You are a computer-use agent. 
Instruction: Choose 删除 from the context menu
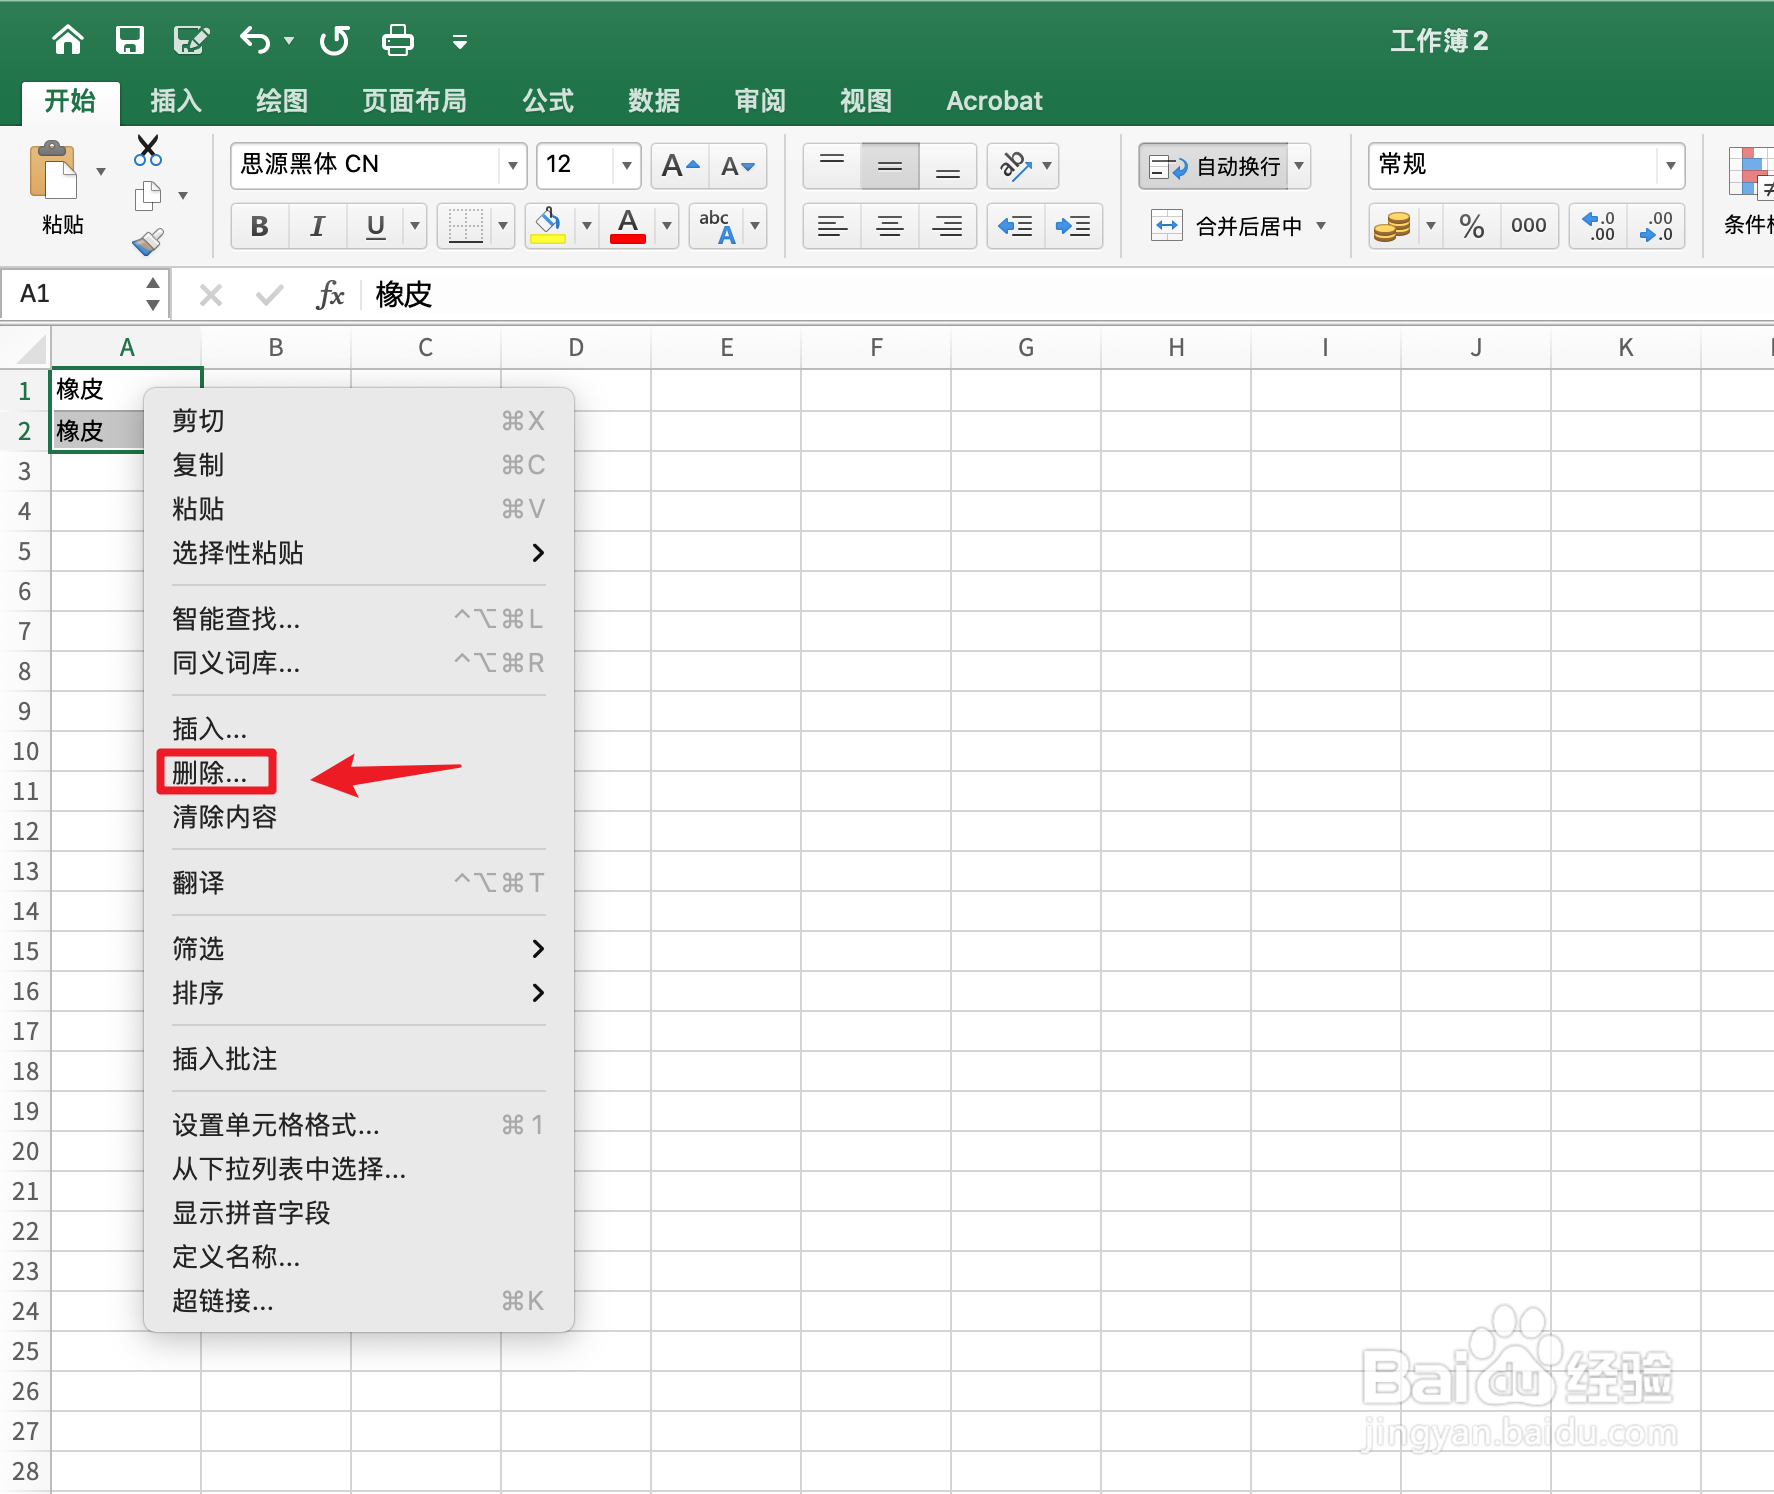[214, 771]
